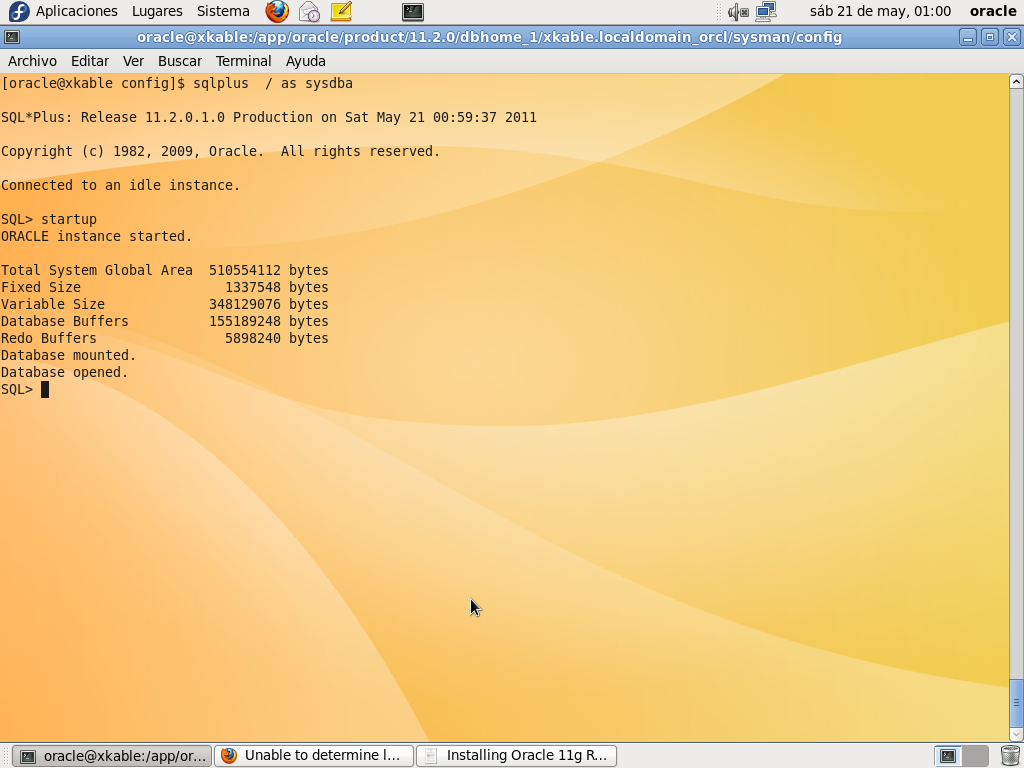Image resolution: width=1024 pixels, height=768 pixels.
Task: Open the Editar menu in terminal
Action: tap(89, 61)
